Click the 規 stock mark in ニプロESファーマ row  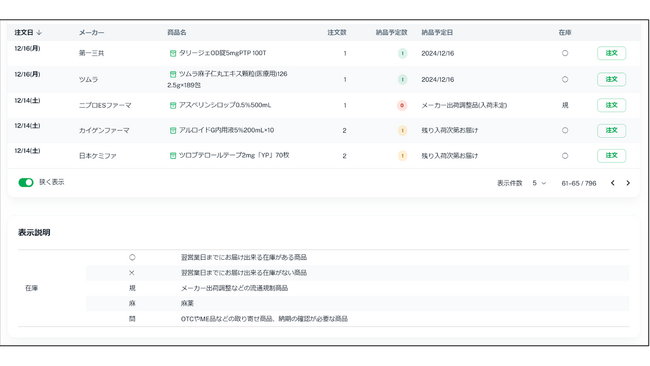click(565, 105)
